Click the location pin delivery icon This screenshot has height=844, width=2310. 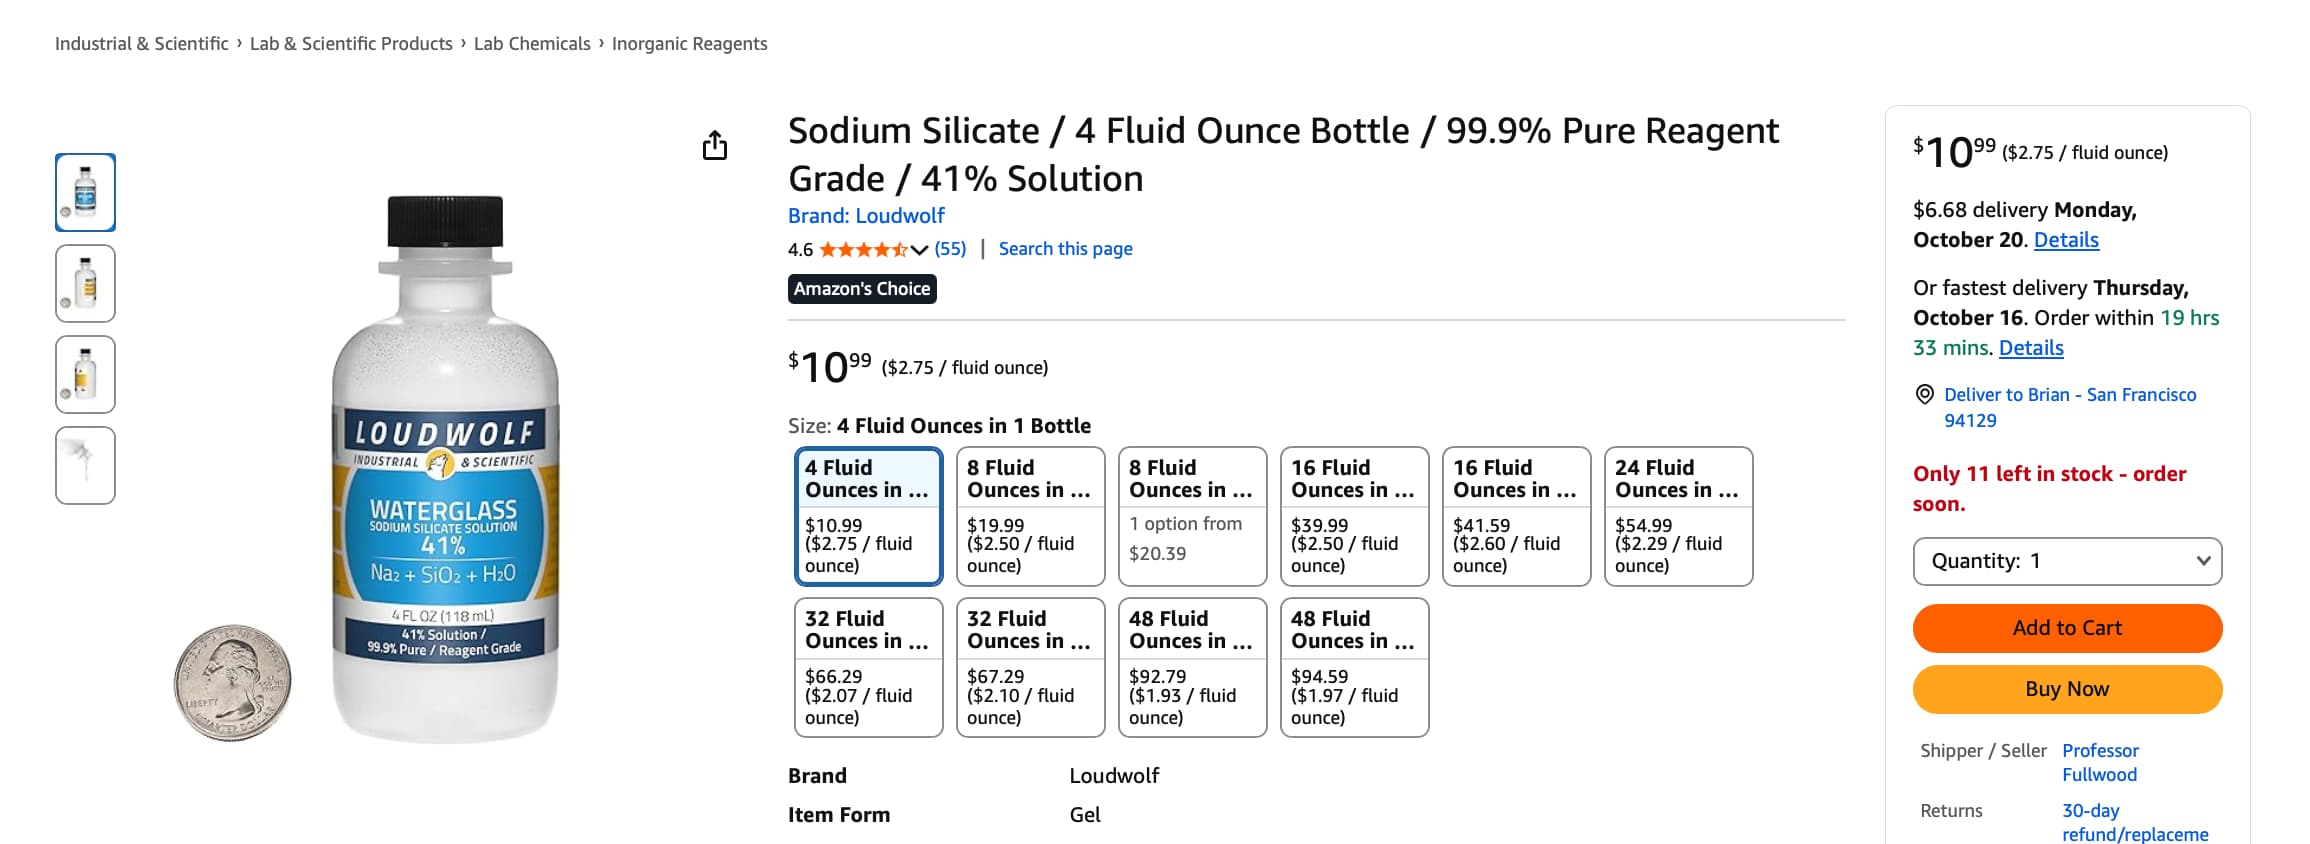1924,394
